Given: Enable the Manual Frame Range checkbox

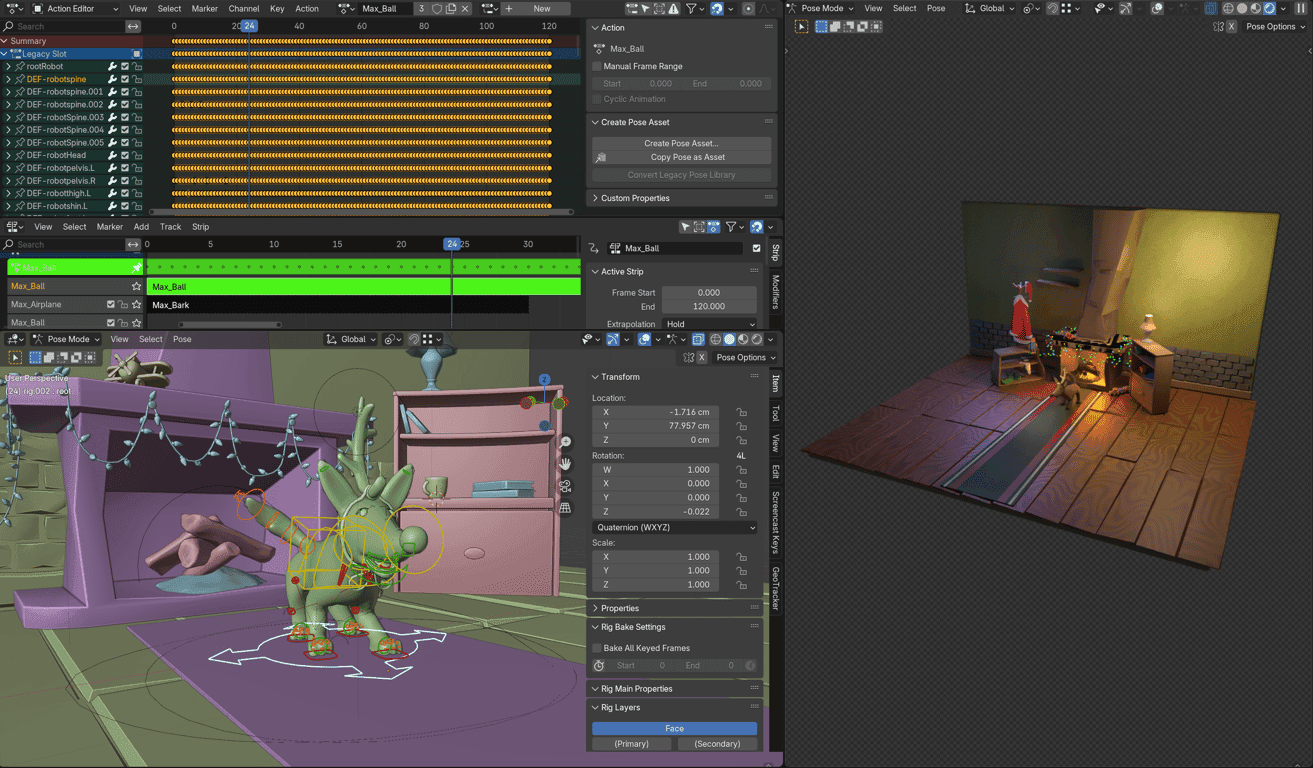Looking at the screenshot, I should [597, 66].
